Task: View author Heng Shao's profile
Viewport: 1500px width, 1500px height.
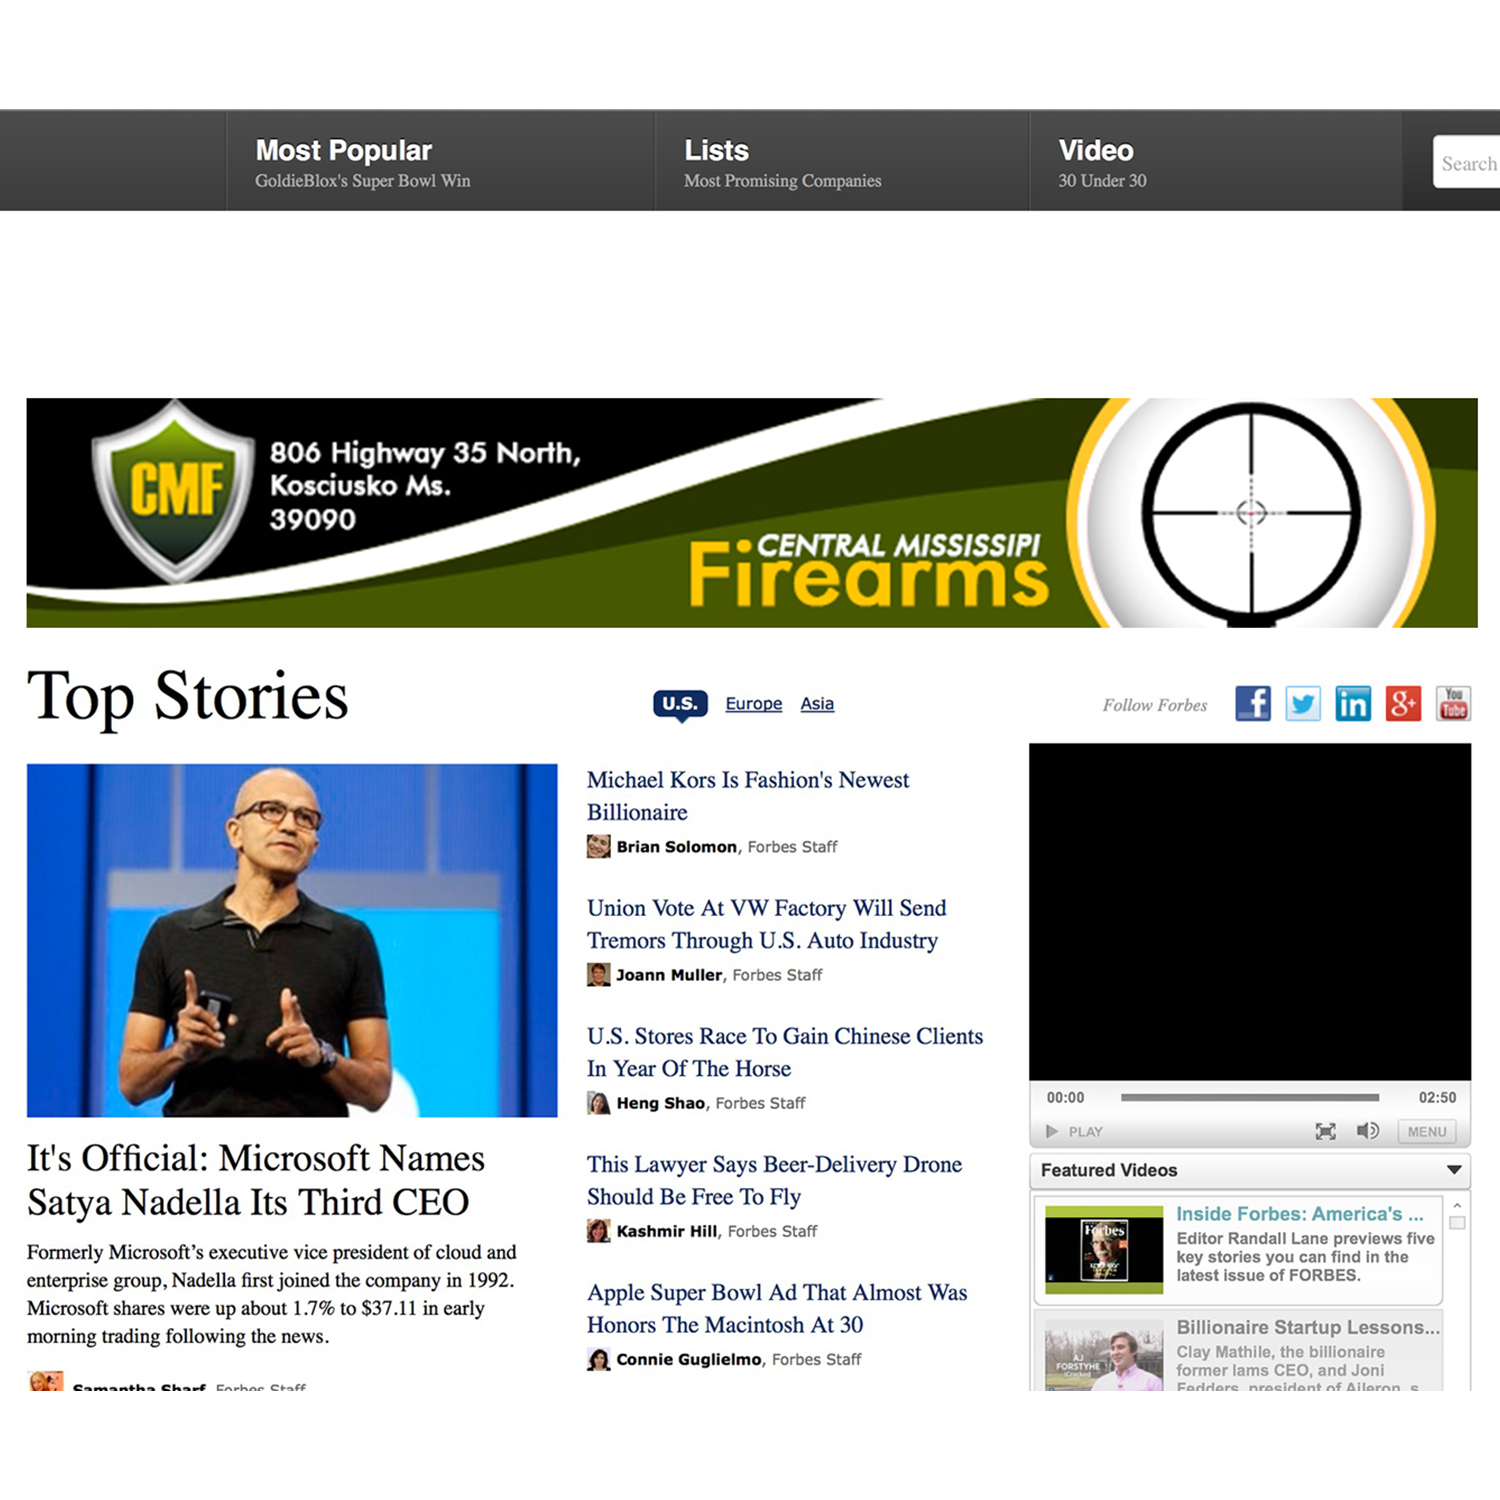Action: [660, 1103]
